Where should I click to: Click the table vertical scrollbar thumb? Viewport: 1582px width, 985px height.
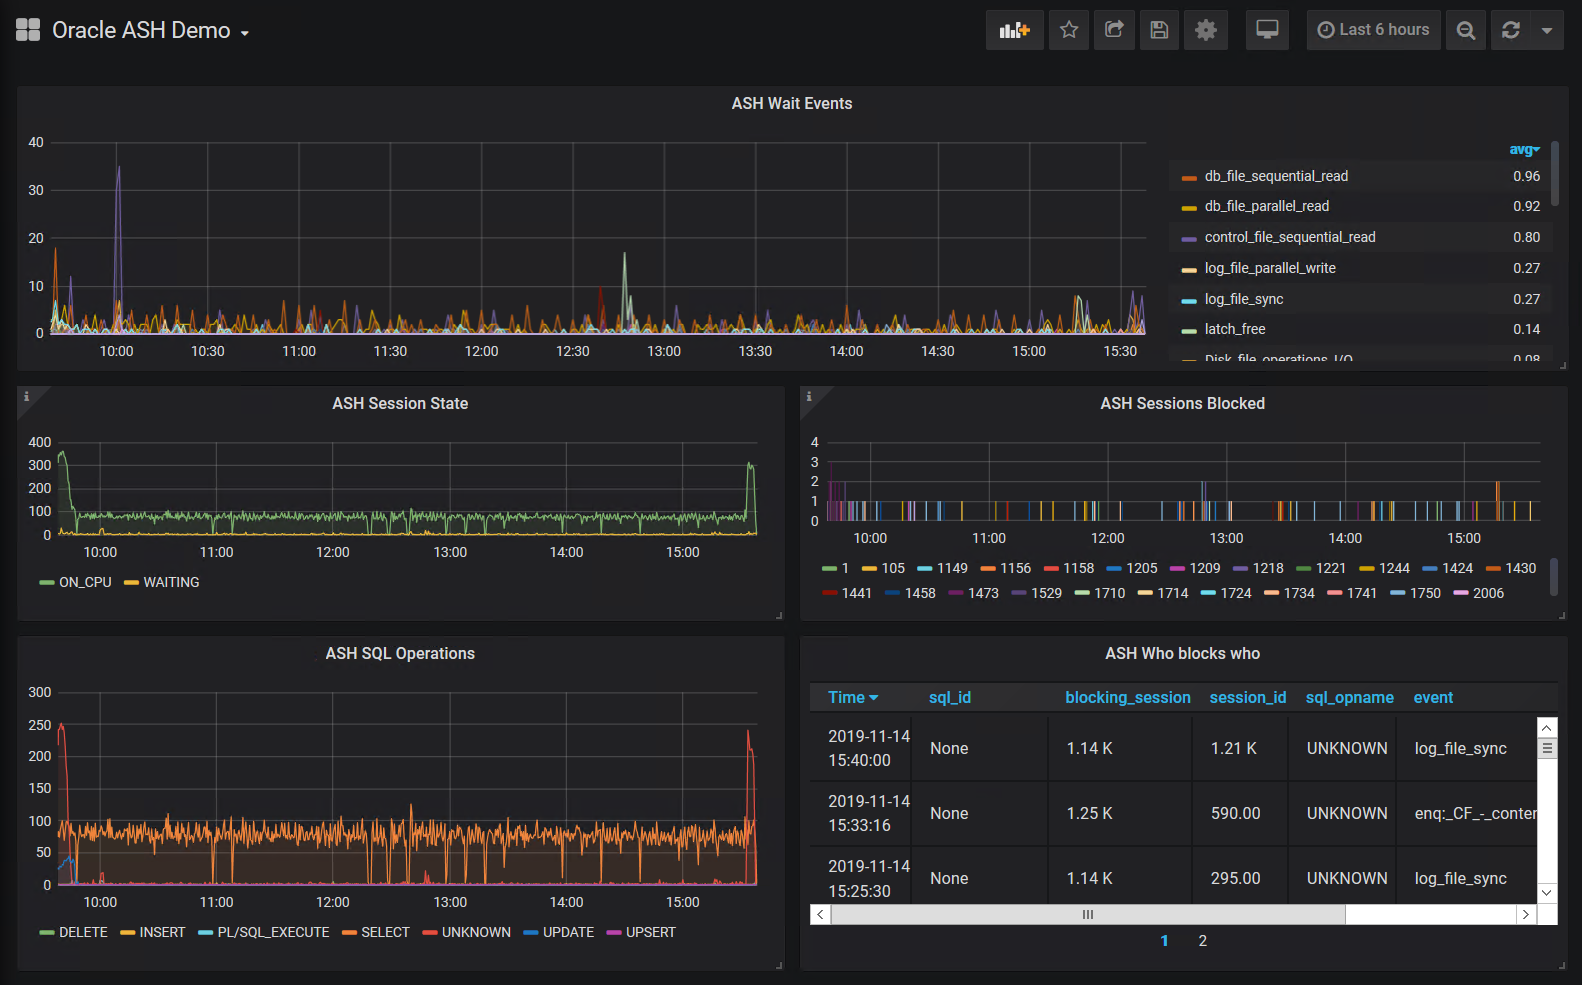[1547, 748]
